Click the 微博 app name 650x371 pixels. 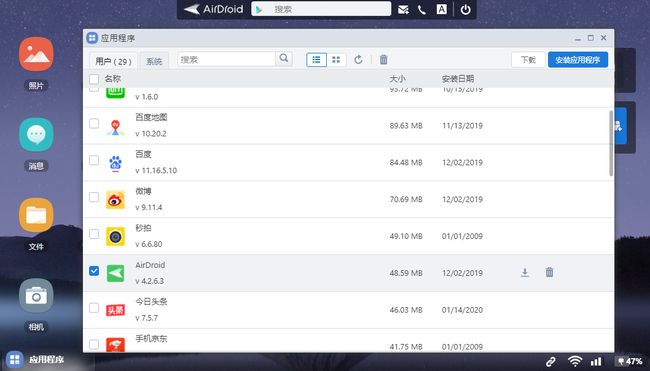[x=143, y=191]
